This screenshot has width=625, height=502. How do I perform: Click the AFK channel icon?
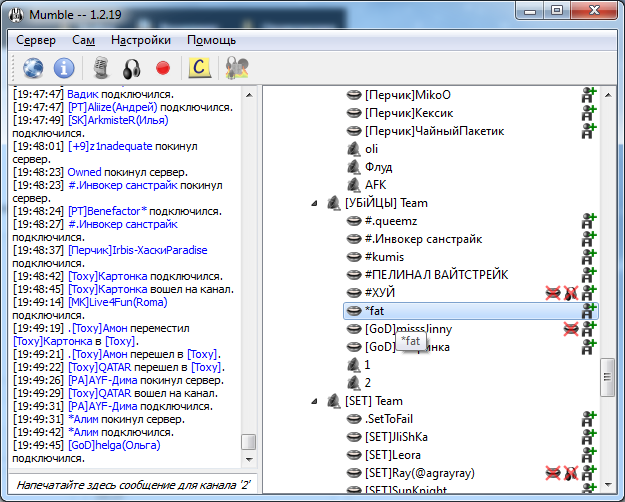353,185
